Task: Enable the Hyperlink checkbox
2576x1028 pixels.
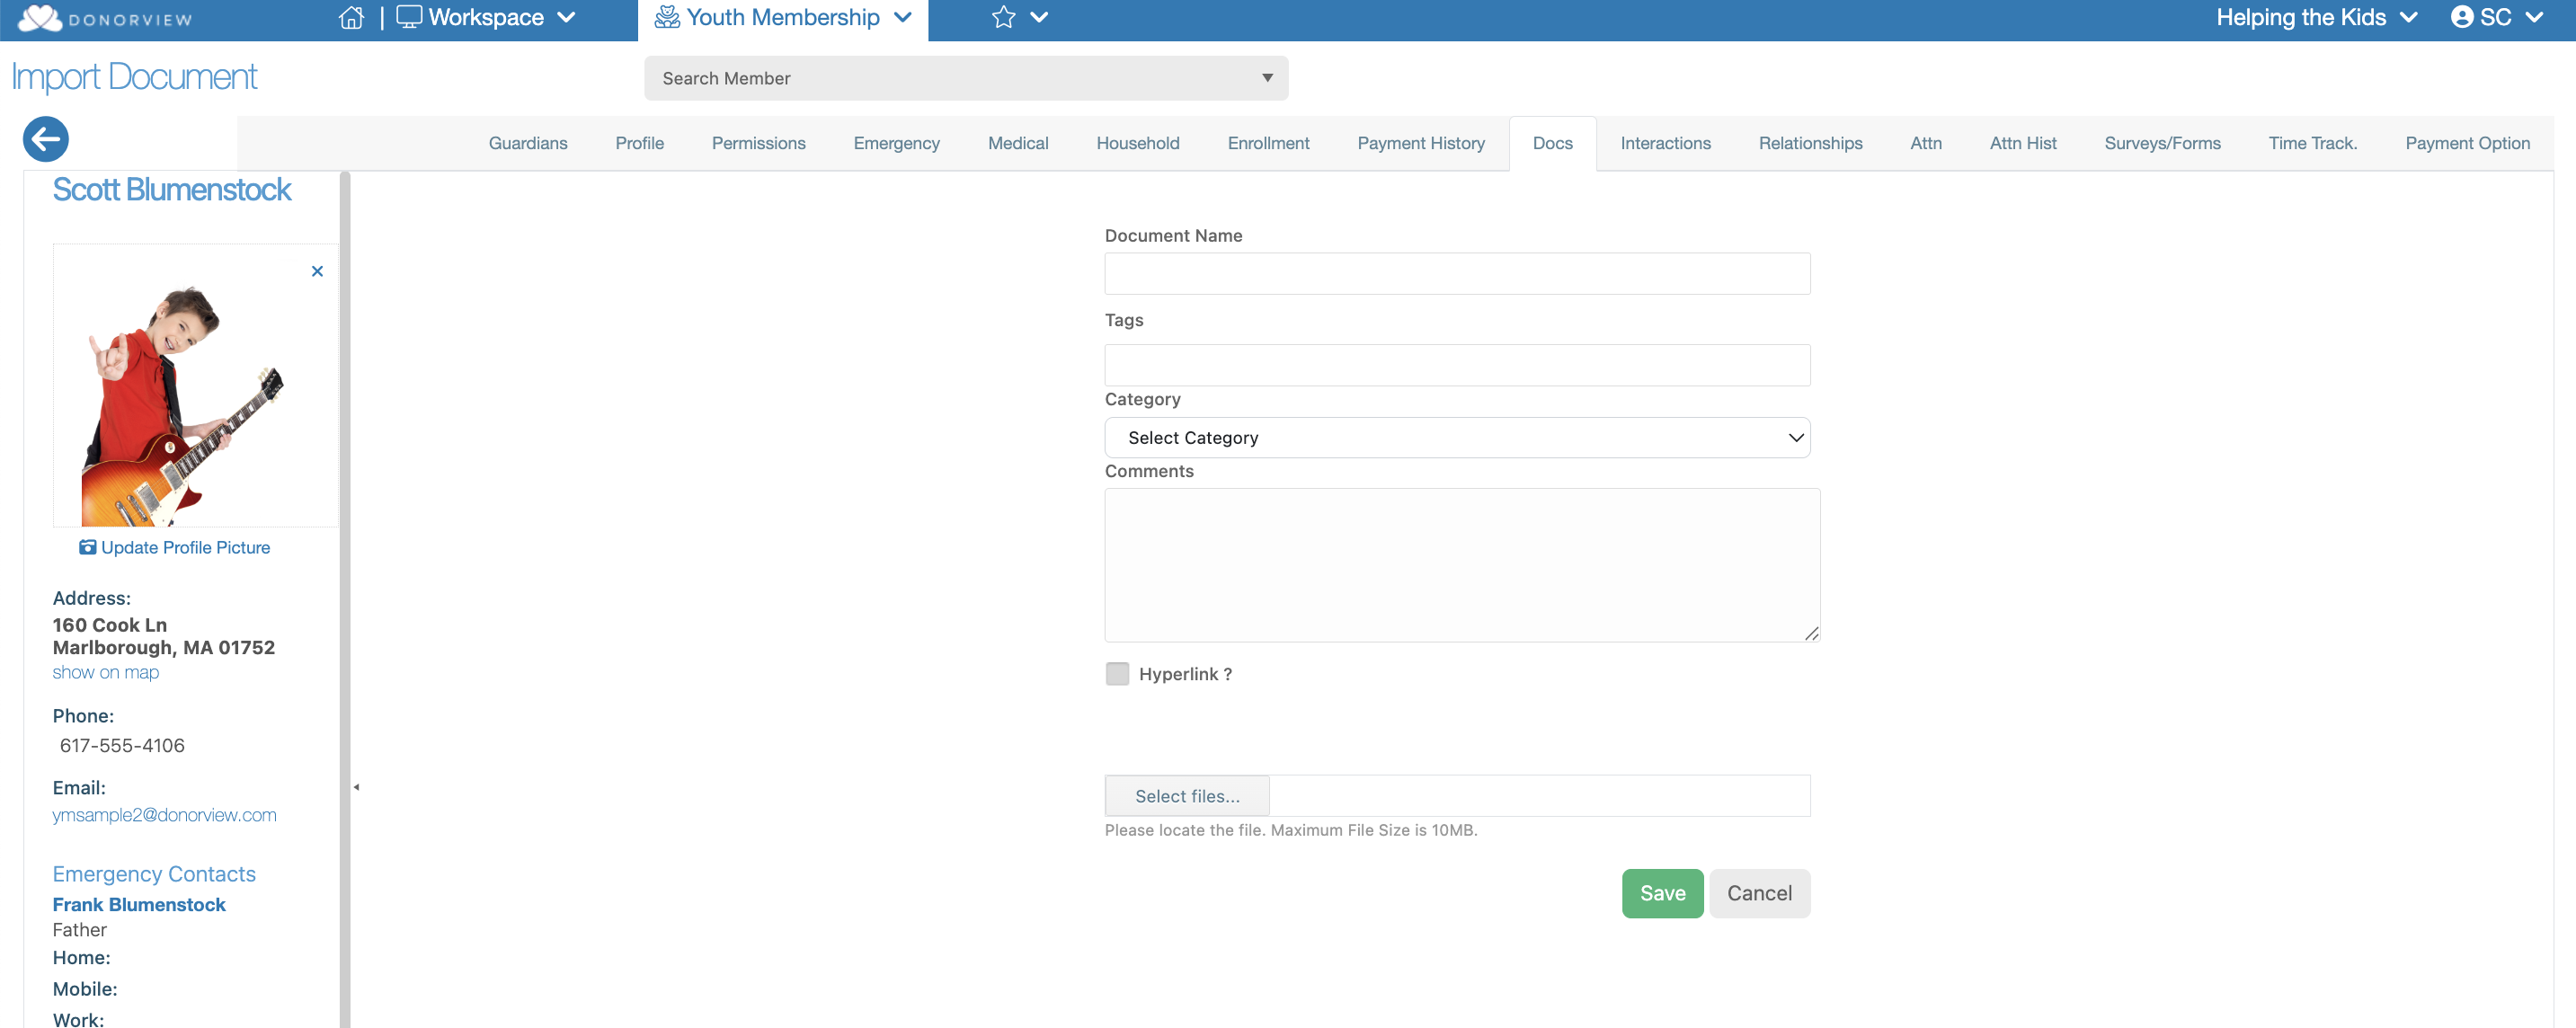Action: pos(1117,674)
